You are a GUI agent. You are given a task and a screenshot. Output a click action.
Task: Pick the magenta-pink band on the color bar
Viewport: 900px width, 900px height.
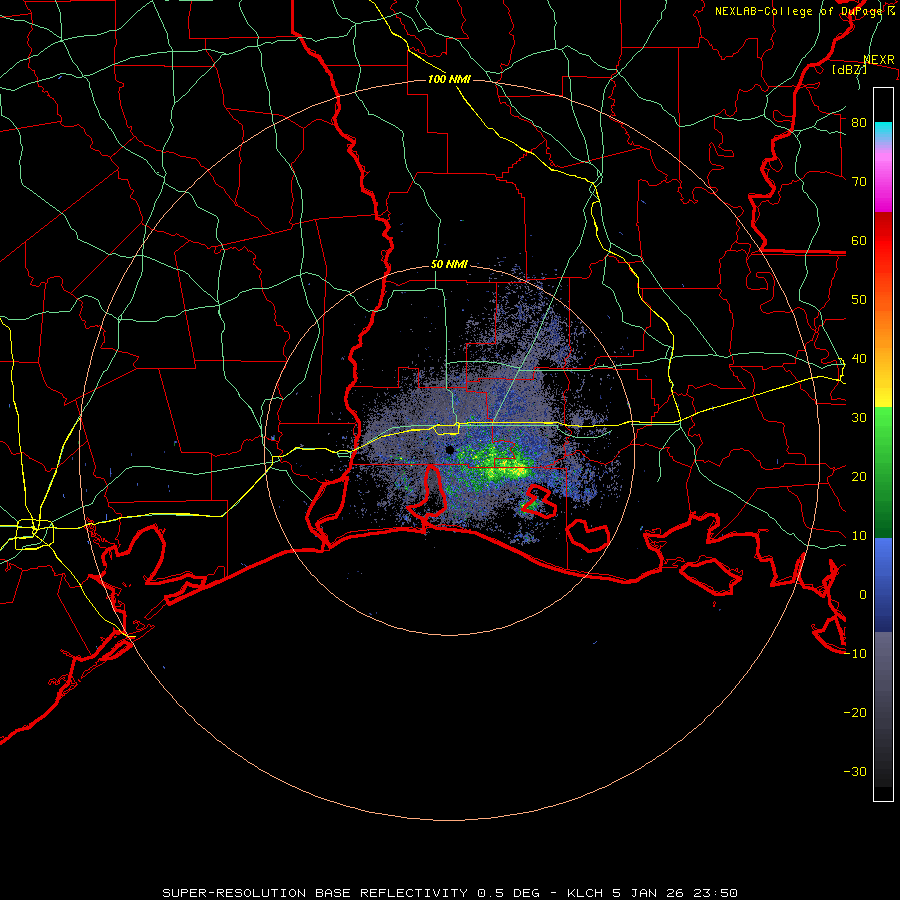pyautogui.click(x=883, y=178)
